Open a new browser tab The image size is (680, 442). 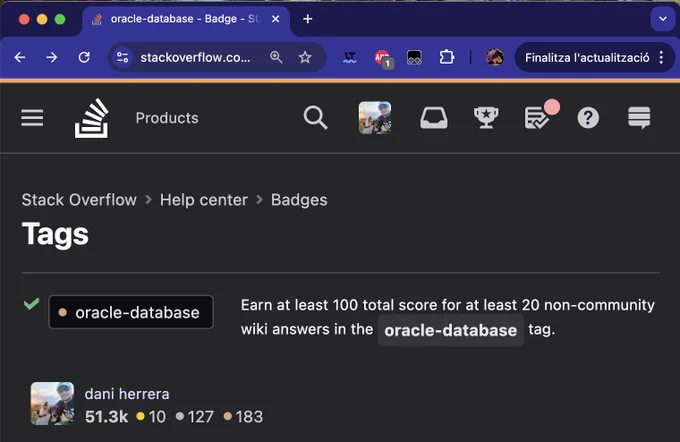click(307, 19)
